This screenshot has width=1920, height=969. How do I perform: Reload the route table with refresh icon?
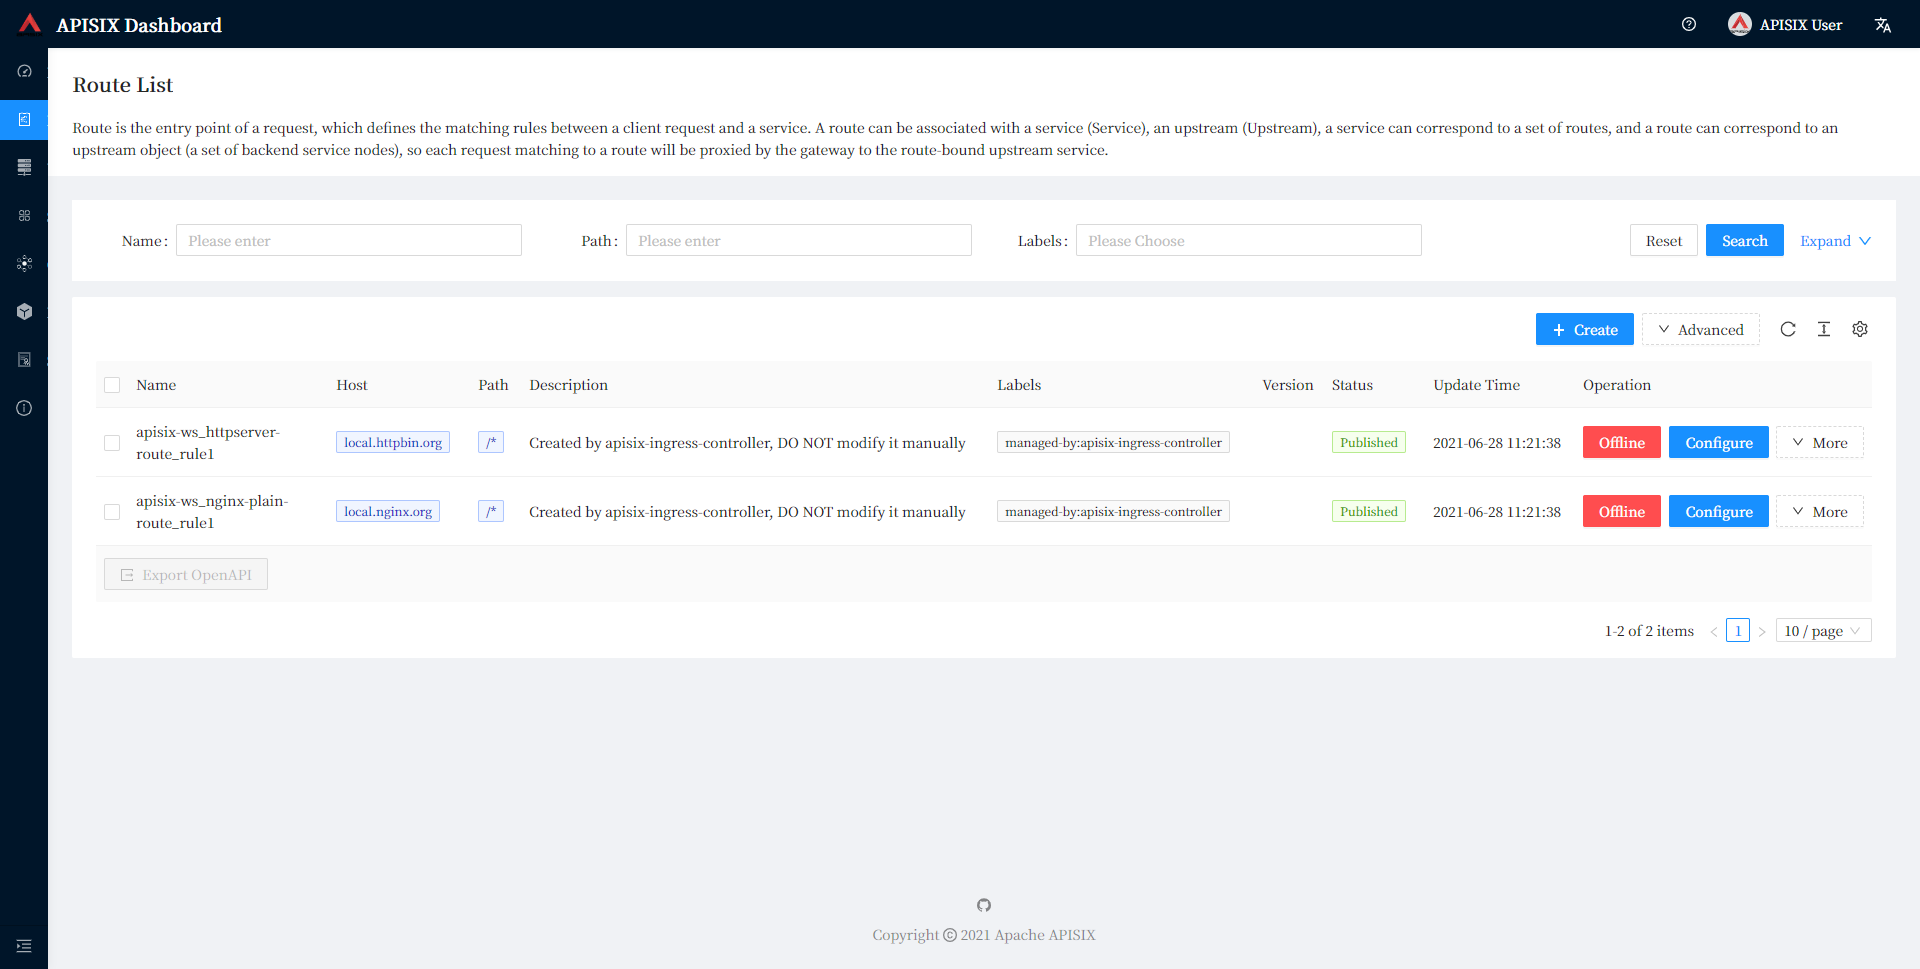[1788, 329]
